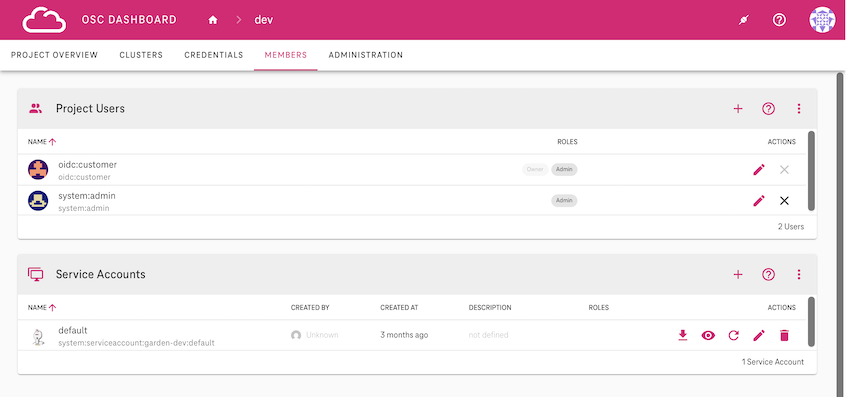This screenshot has width=846, height=397.
Task: Create a new service account
Action: (x=738, y=274)
